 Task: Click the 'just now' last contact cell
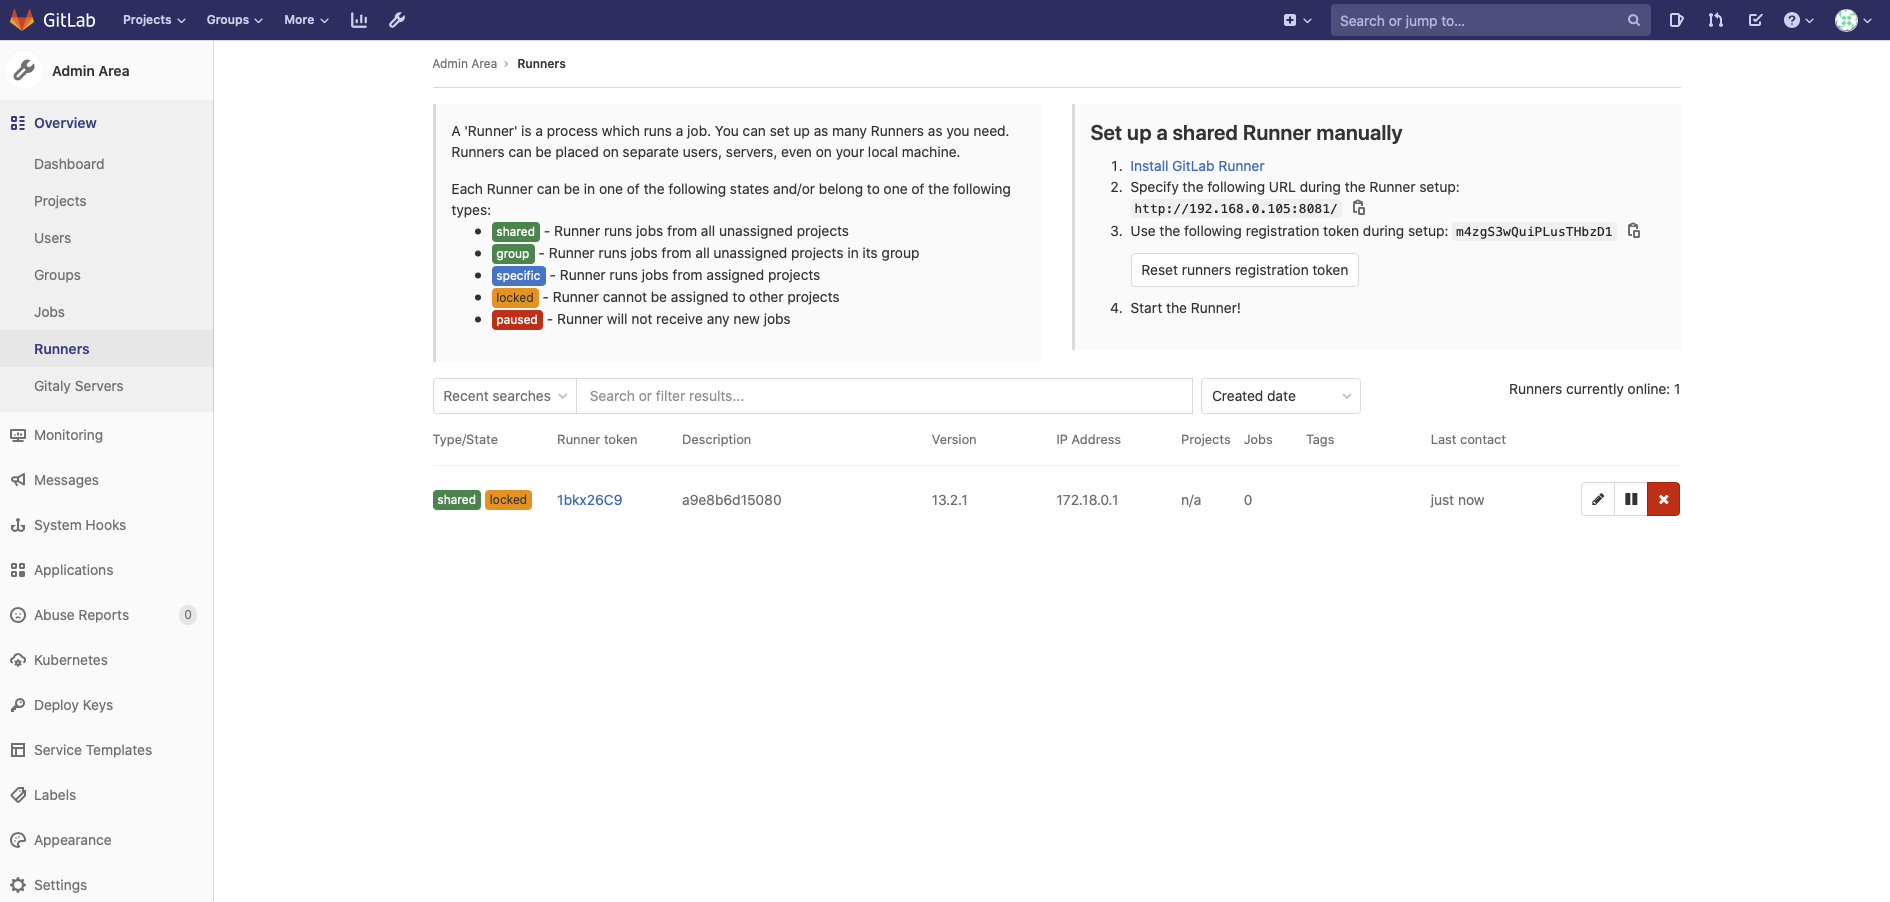(1457, 500)
